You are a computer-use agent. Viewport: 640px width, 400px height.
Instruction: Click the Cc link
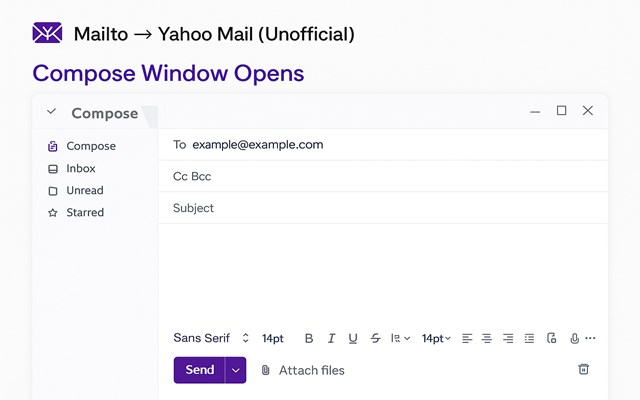pos(180,176)
